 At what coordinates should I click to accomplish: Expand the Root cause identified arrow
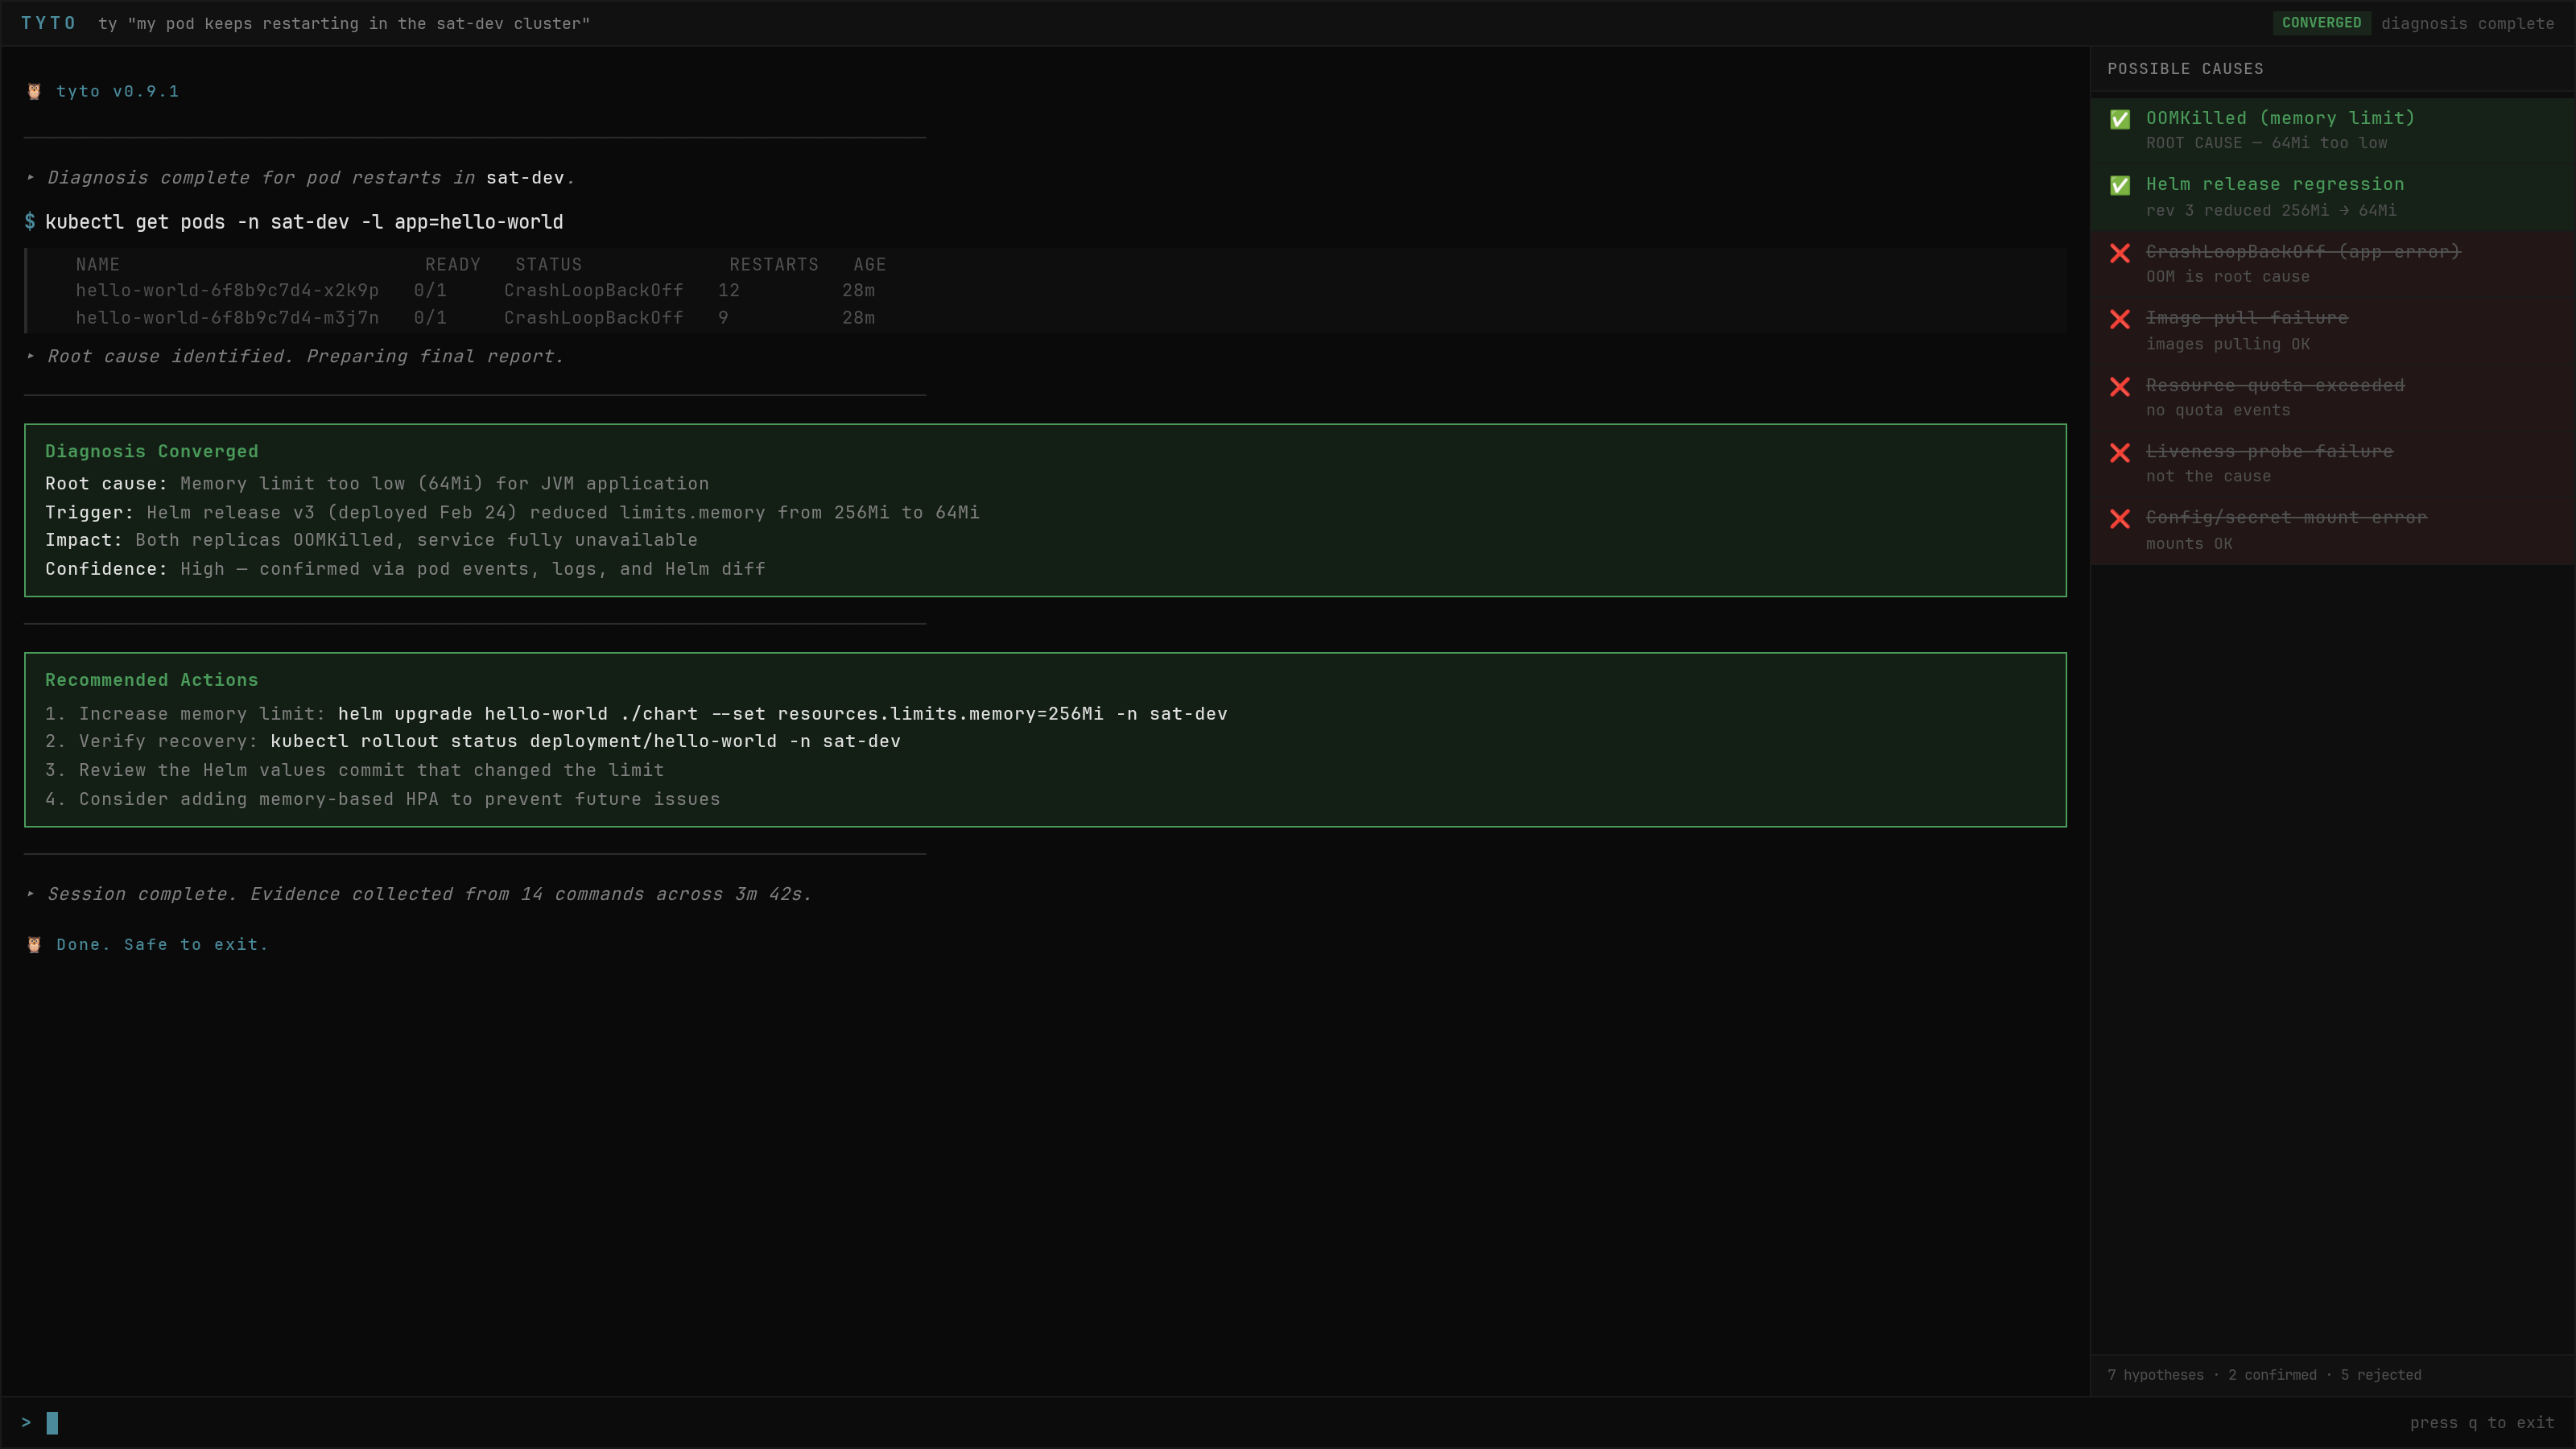click(x=31, y=356)
